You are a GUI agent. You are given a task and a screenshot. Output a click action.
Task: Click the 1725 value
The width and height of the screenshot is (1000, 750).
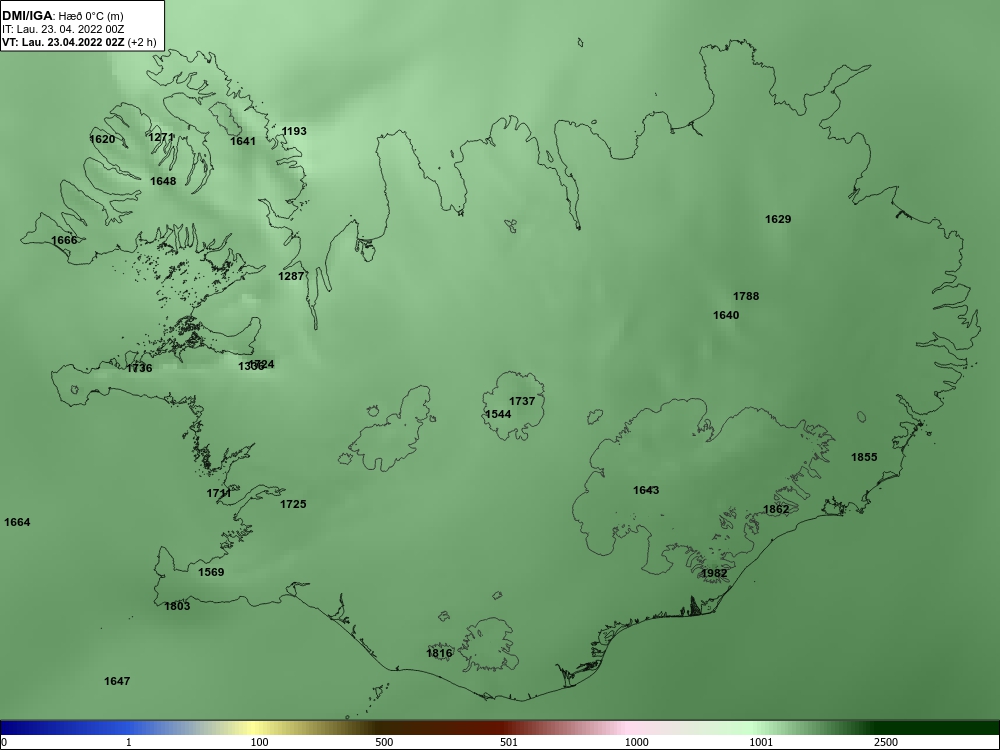293,504
